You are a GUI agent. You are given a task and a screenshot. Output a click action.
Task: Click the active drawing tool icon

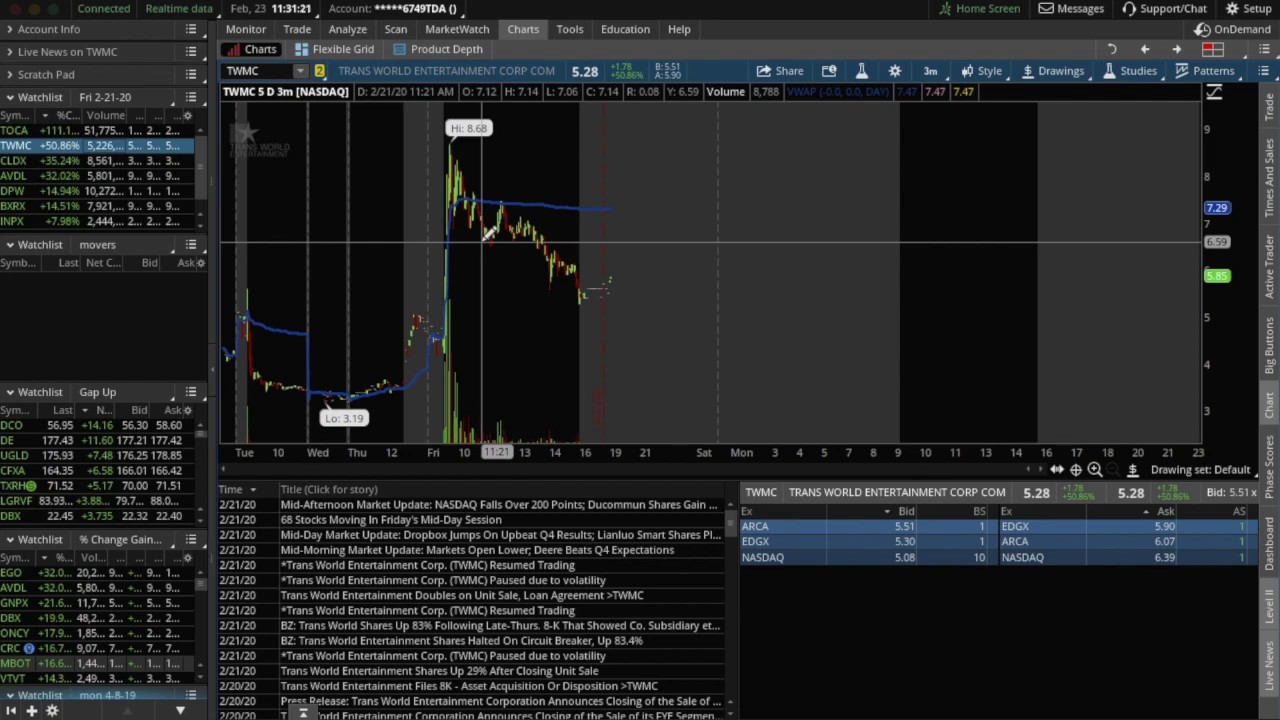pyautogui.click(x=1133, y=470)
